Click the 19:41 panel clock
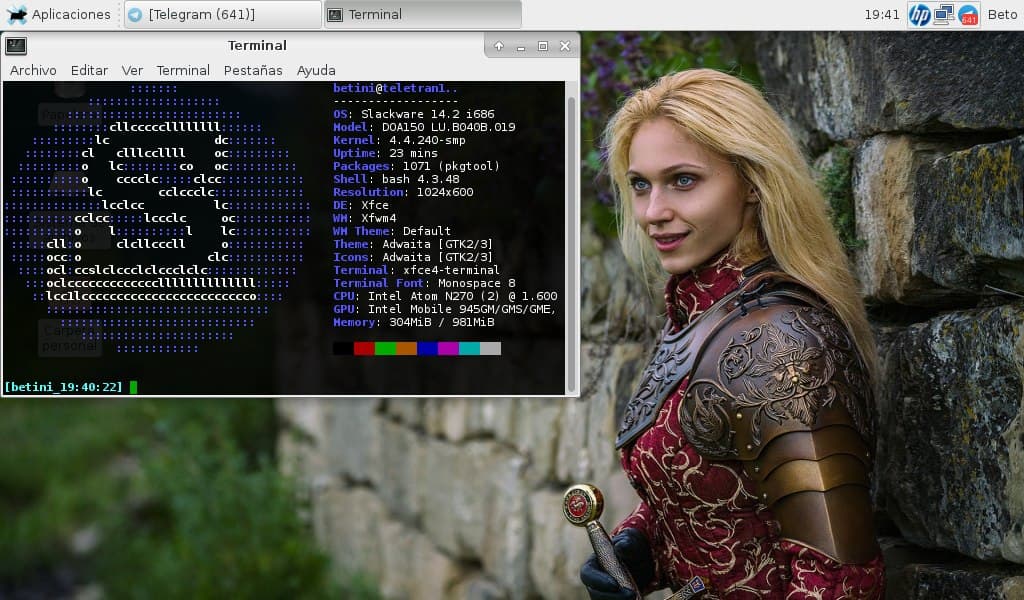This screenshot has height=600, width=1024. pyautogui.click(x=881, y=15)
